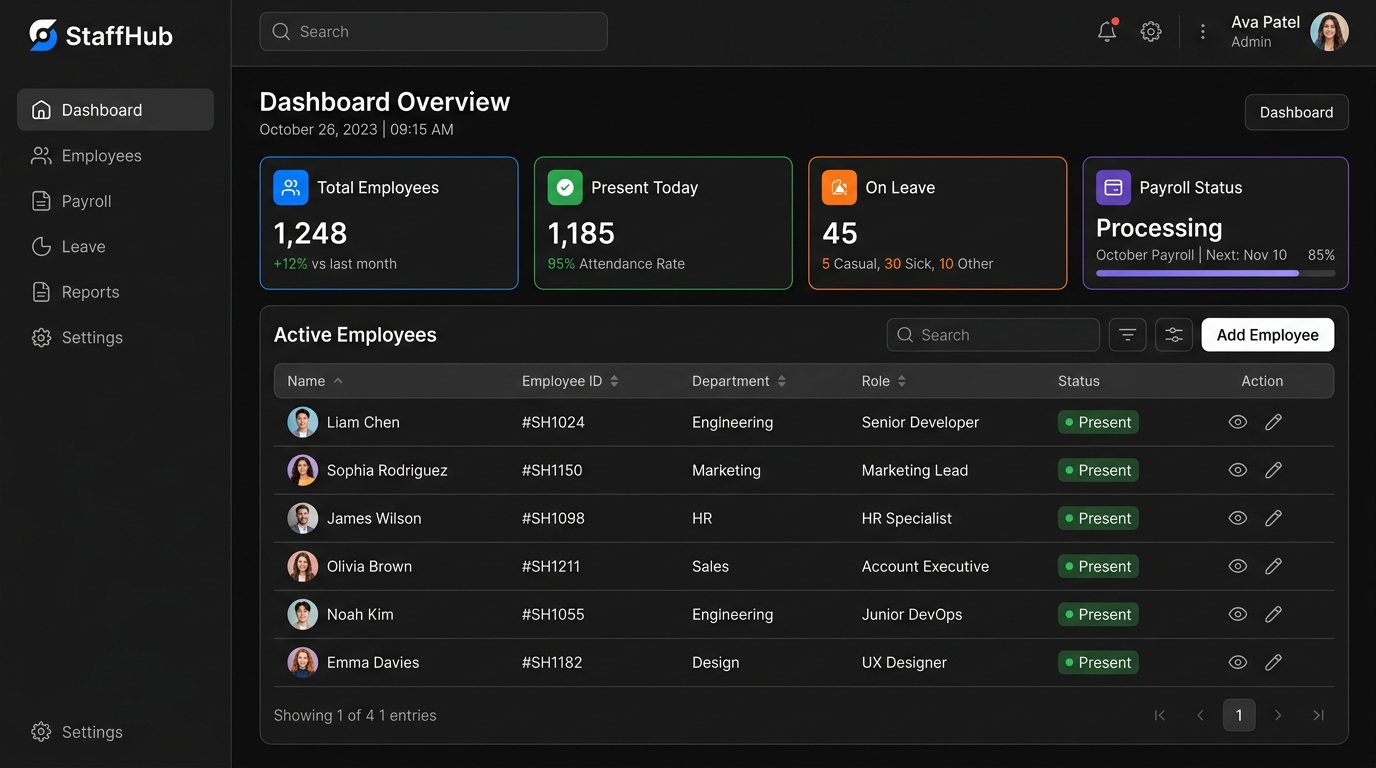Open Reports in the sidebar
This screenshot has width=1376, height=768.
pyautogui.click(x=115, y=292)
